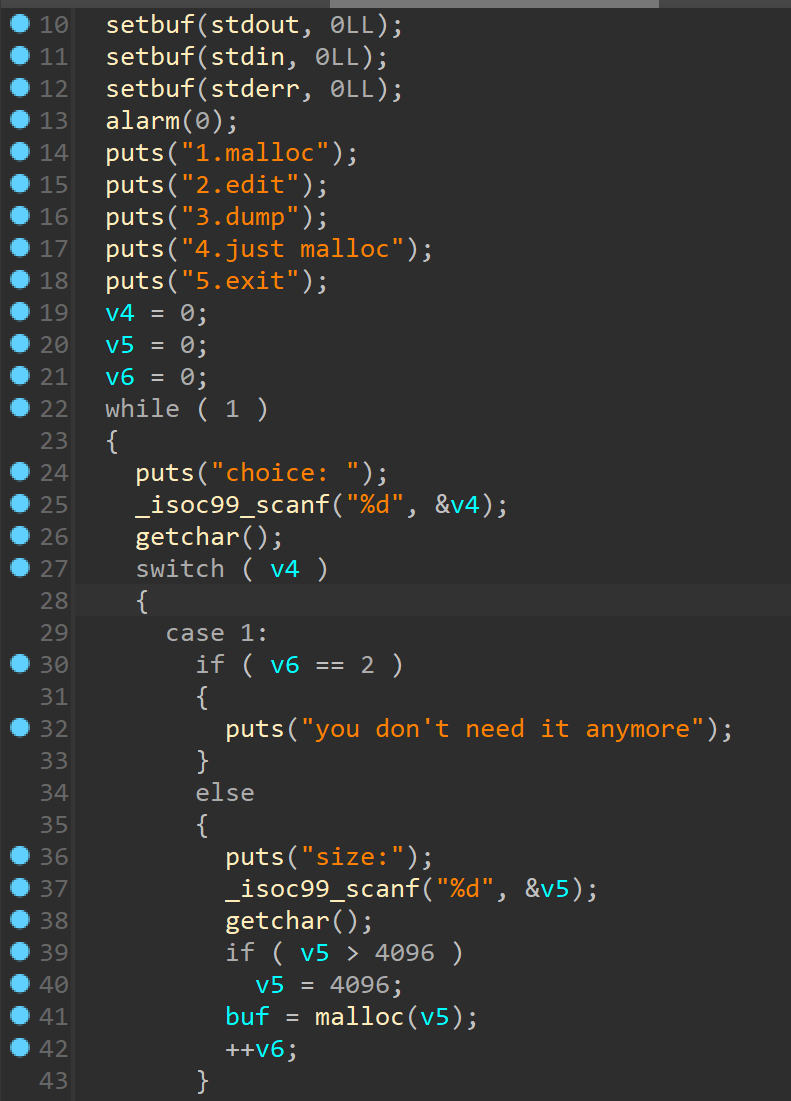The height and width of the screenshot is (1101, 791).
Task: Click line number 43 in gutter
Action: pos(54,1080)
